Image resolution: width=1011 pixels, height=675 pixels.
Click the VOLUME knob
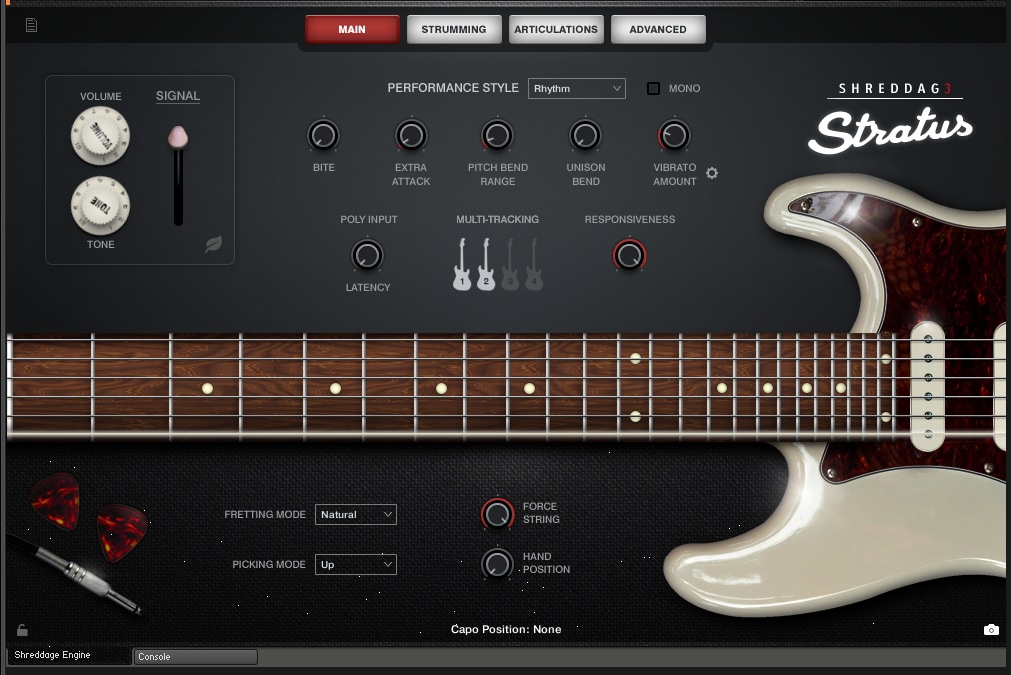pyautogui.click(x=100, y=136)
